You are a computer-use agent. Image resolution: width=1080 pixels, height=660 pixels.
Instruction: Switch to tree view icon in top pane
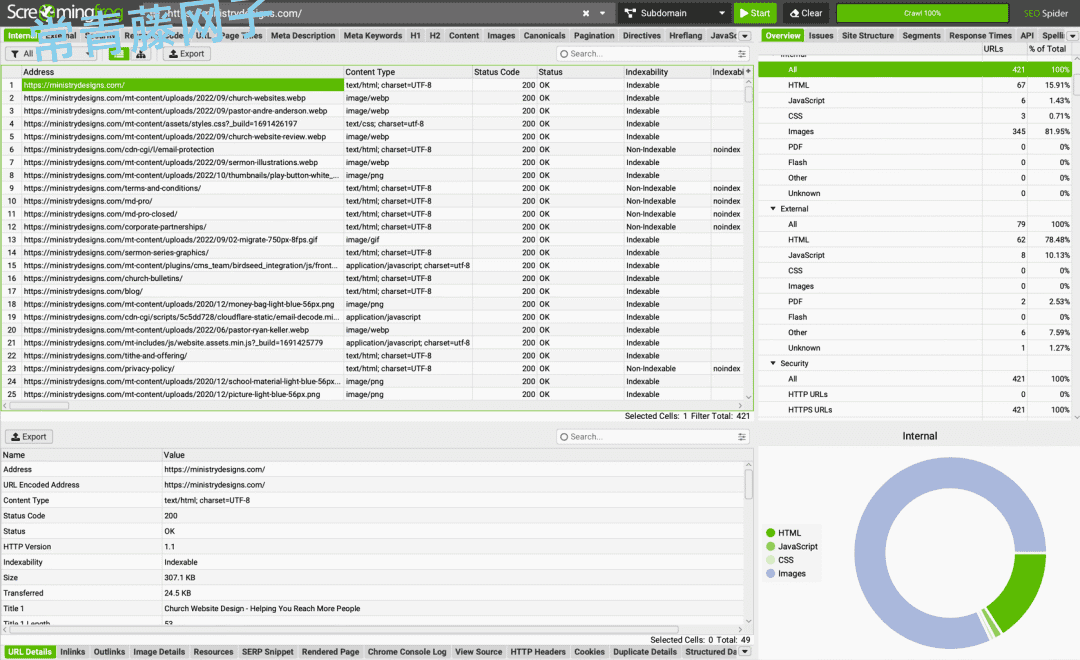pyautogui.click(x=141, y=54)
